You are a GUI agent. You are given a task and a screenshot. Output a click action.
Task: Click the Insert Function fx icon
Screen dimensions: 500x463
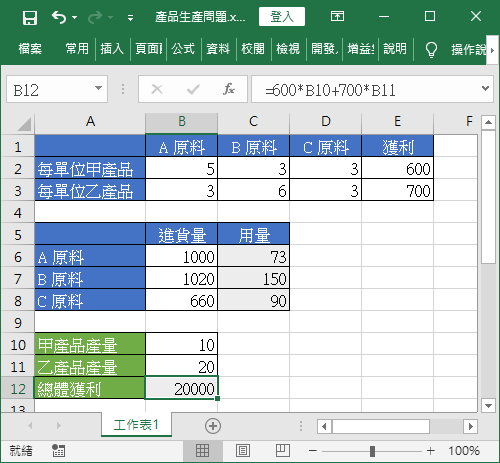(229, 89)
